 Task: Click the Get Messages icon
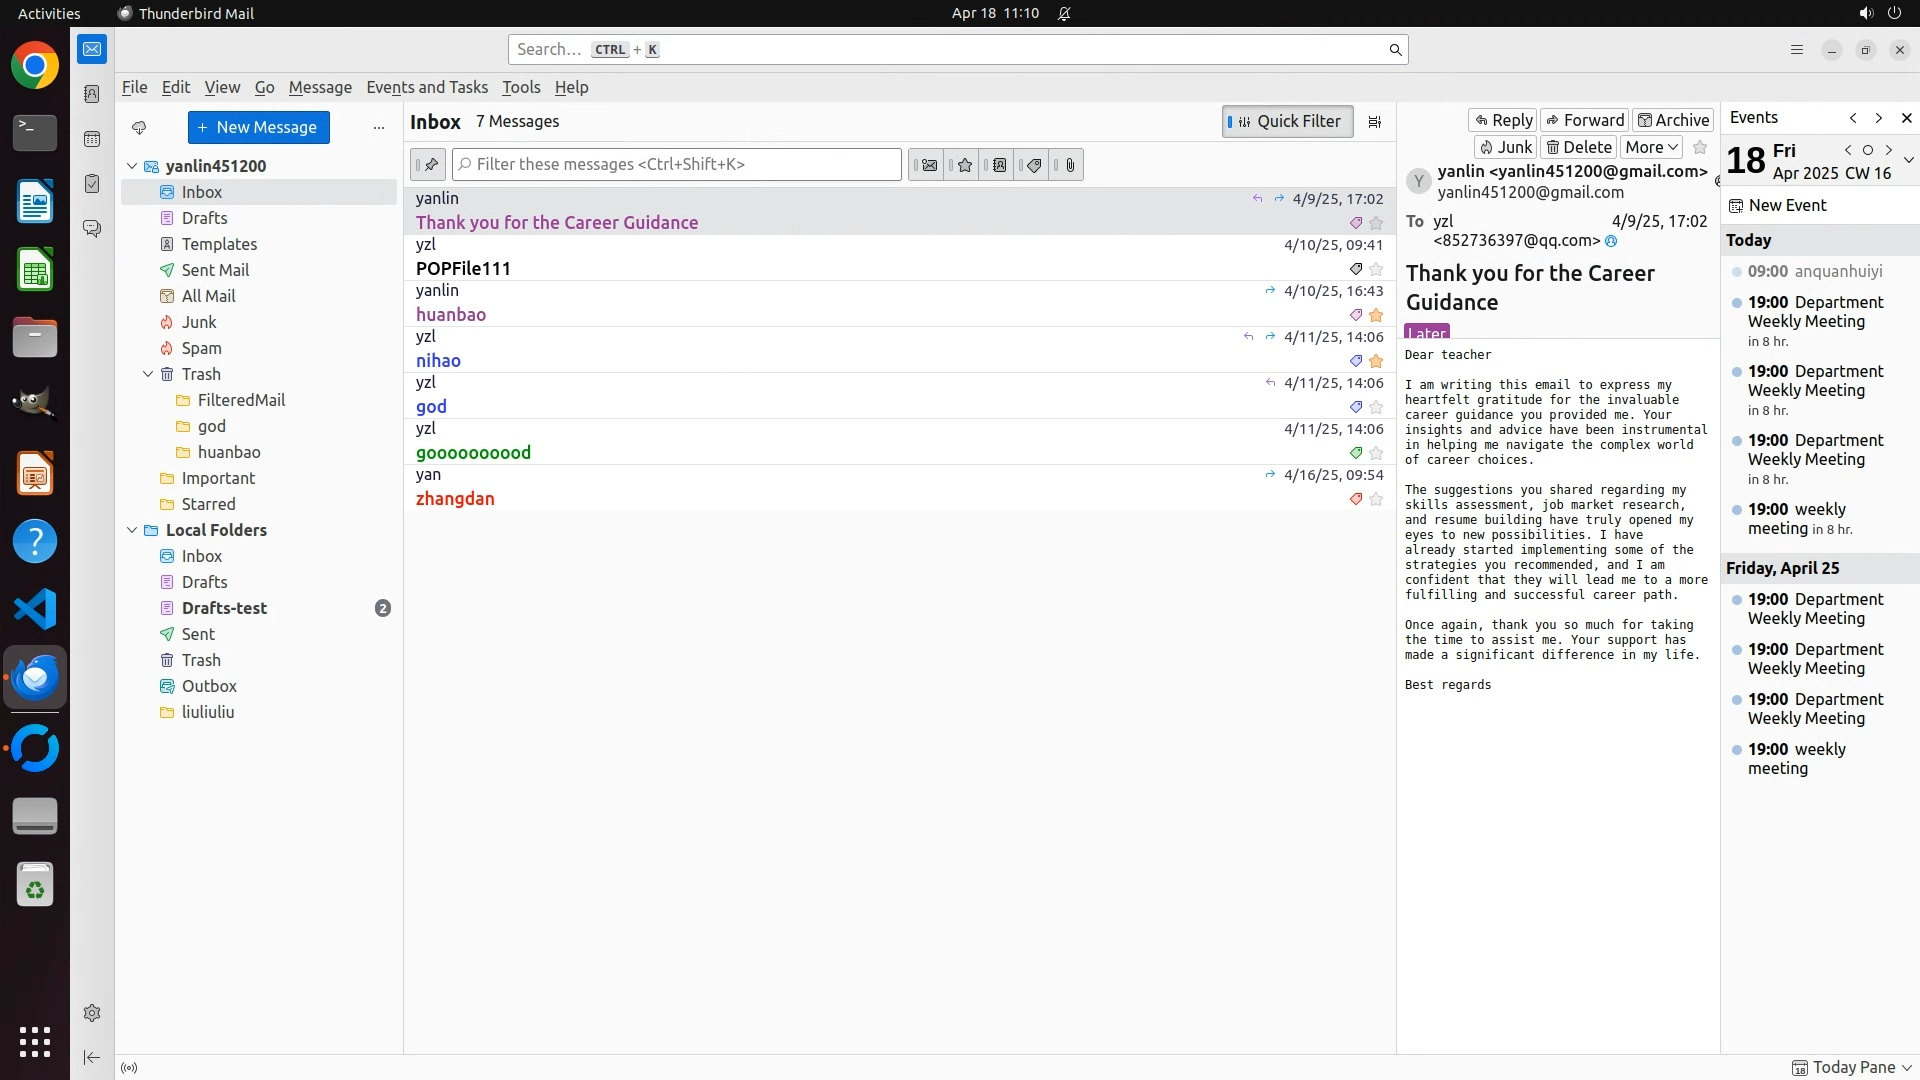pos(139,127)
